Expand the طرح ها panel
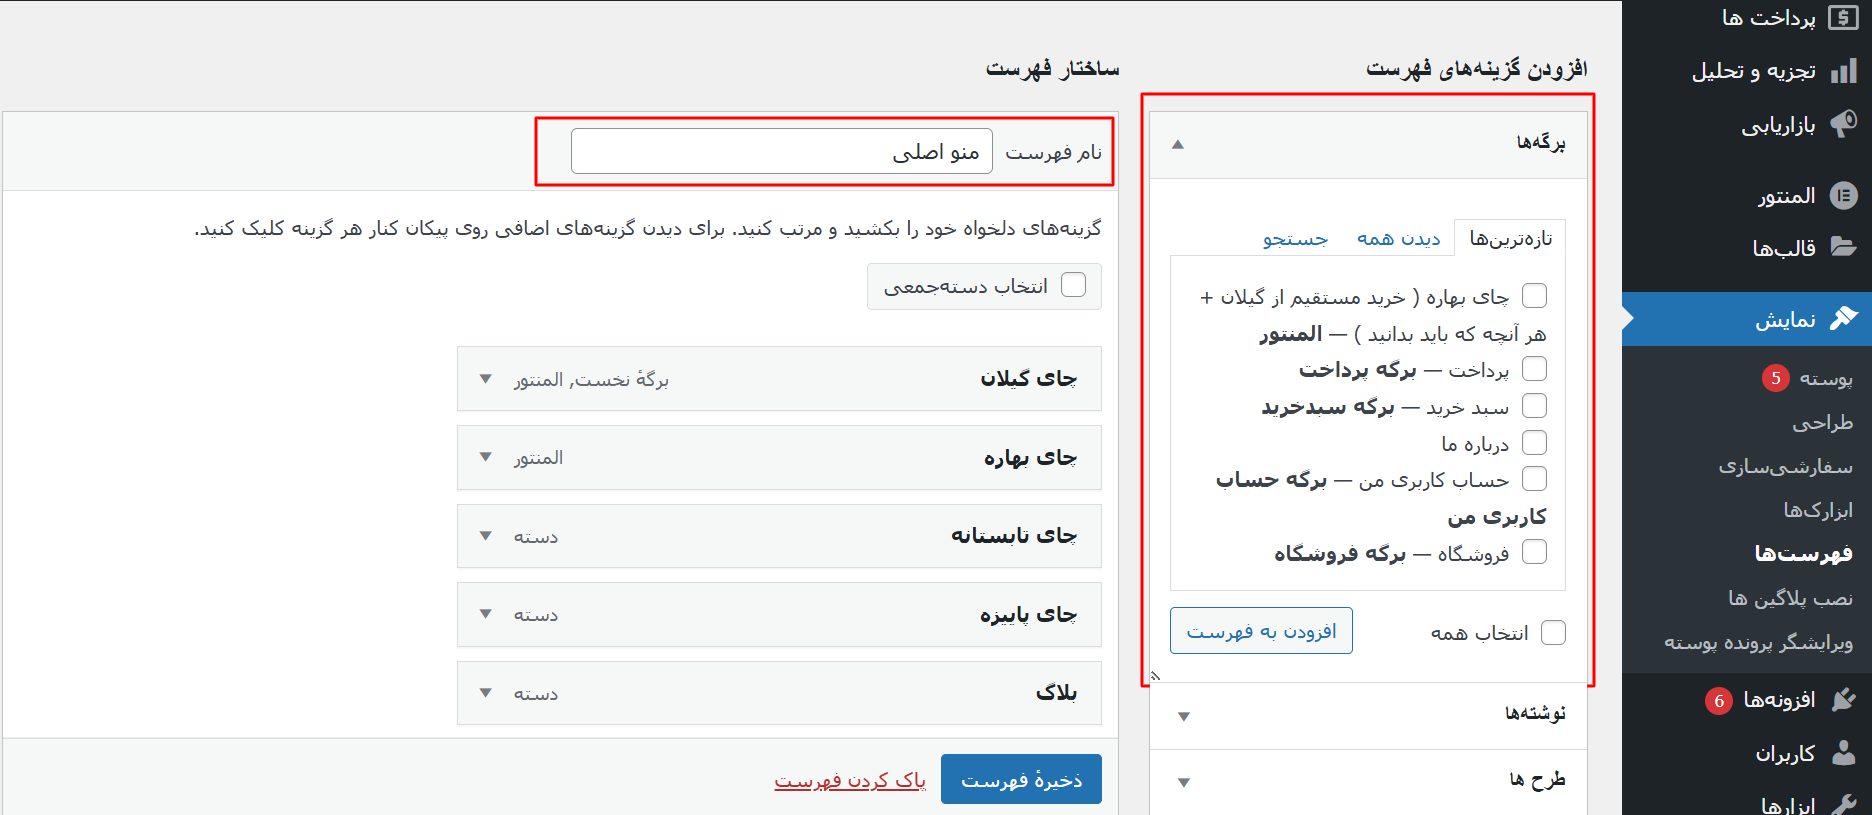This screenshot has height=815, width=1872. 1184,782
